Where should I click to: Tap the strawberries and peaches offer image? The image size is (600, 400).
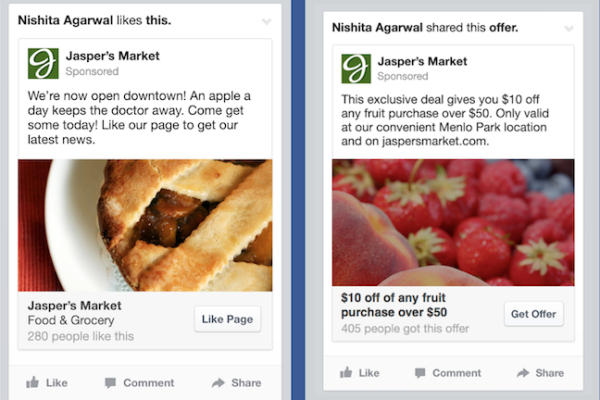coord(453,222)
